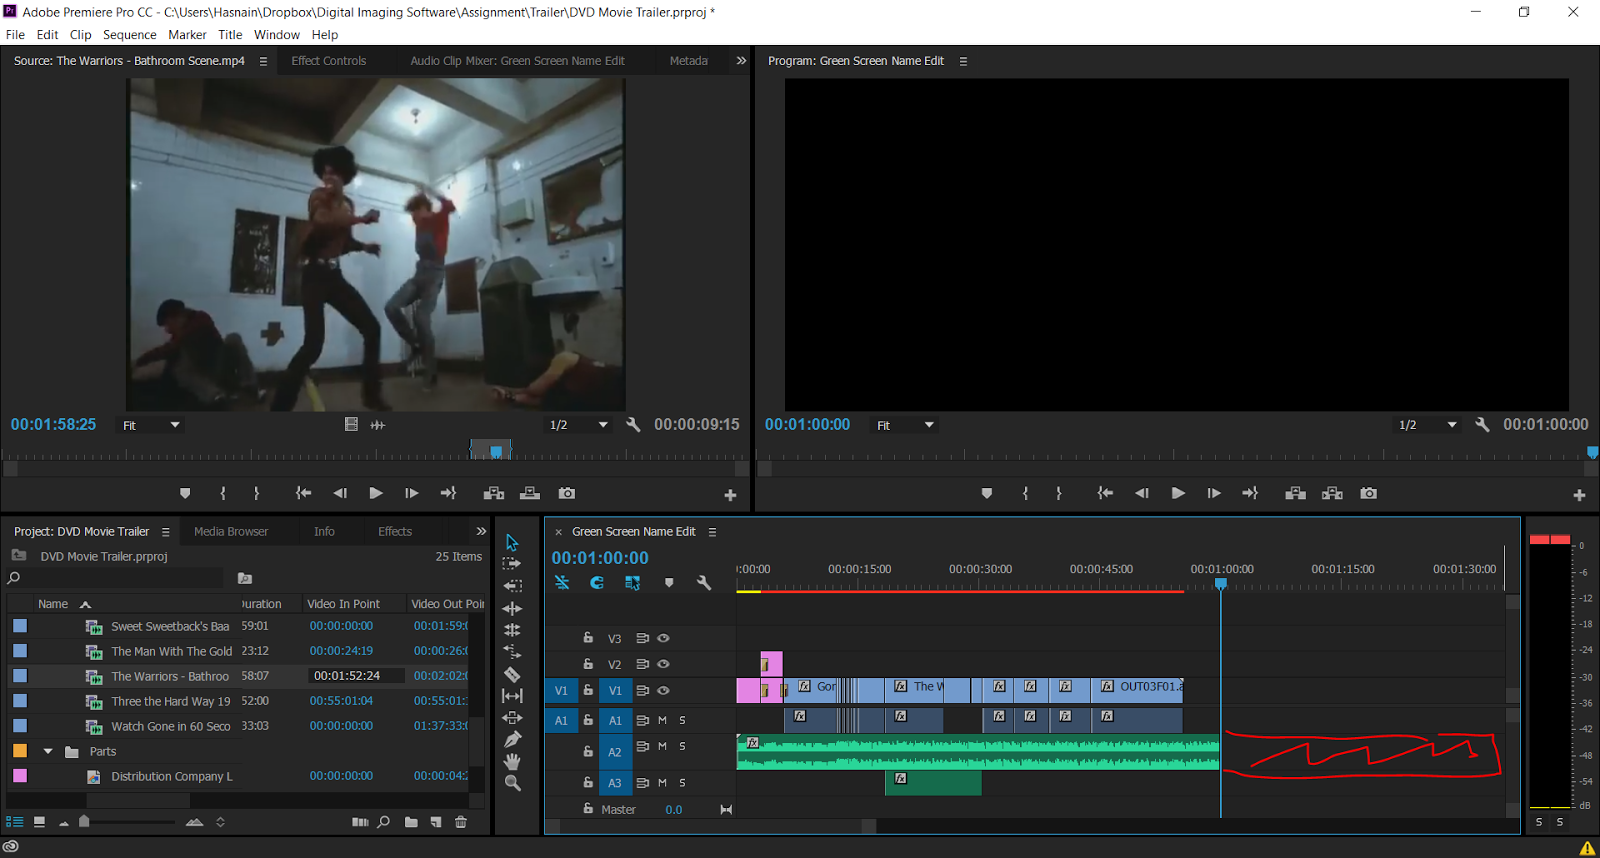Click blue label swatch of Sweet Sweetback's
Screen dimensions: 1600x858
(x=20, y=626)
